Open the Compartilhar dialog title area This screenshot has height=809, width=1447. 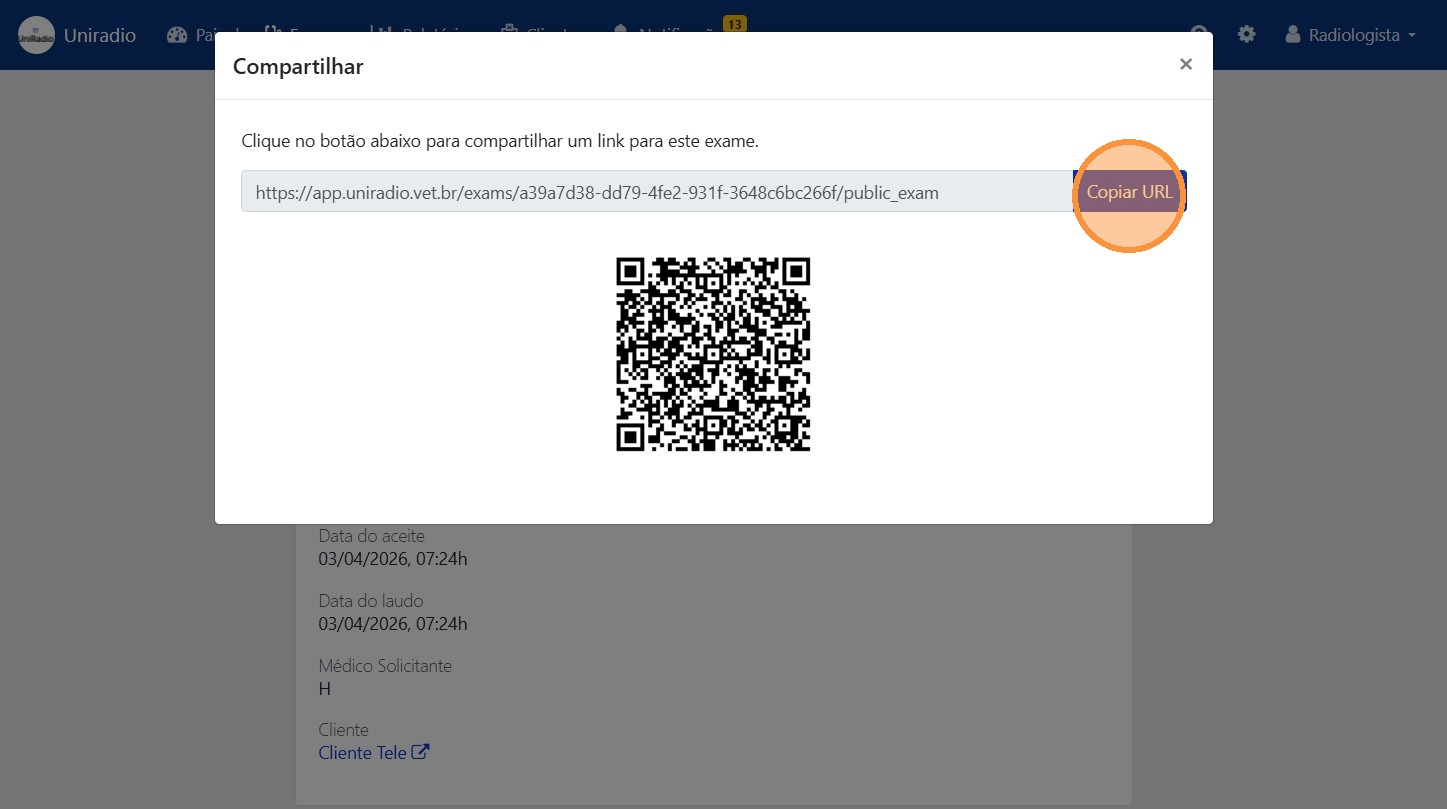297,66
